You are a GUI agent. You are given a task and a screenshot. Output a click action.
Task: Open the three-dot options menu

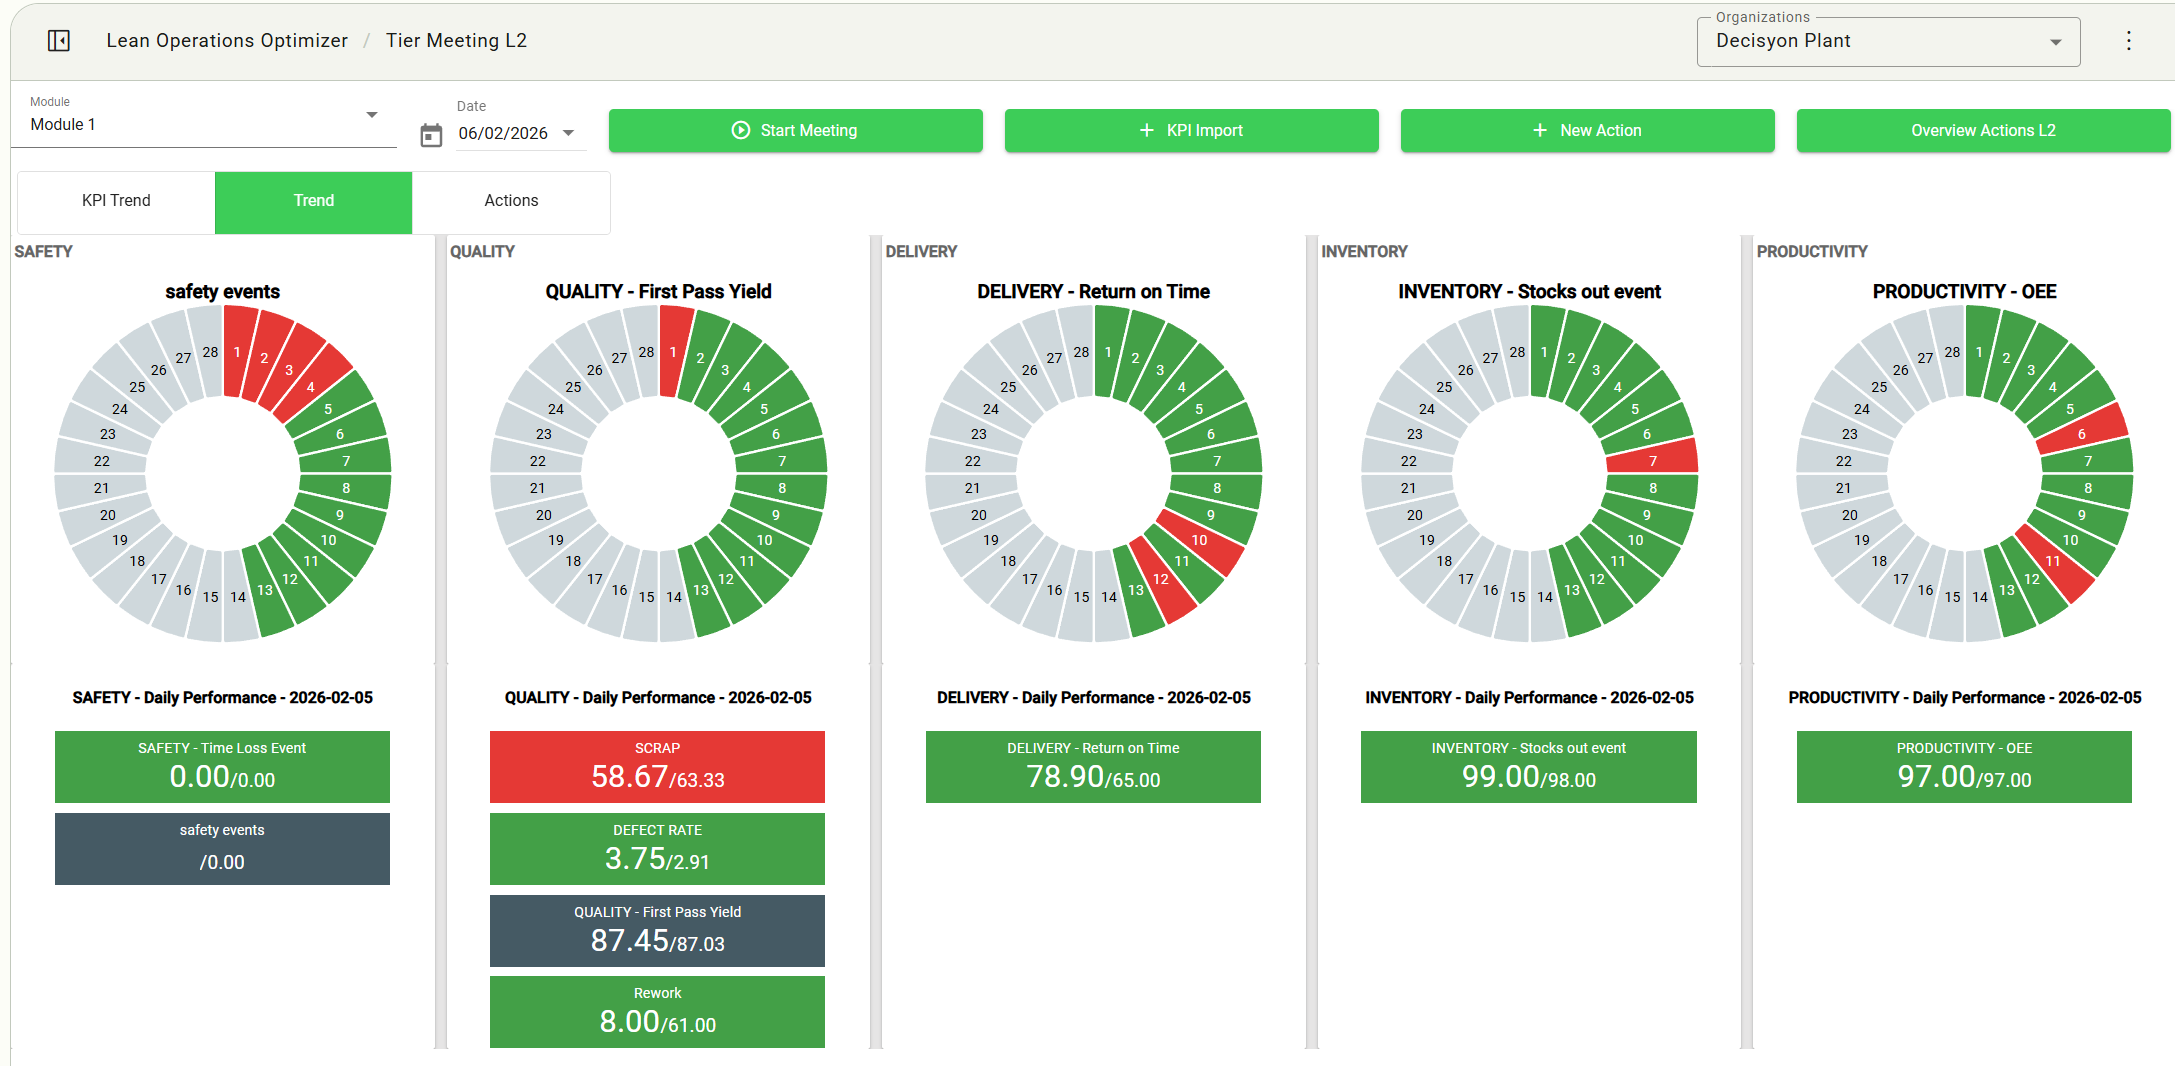tap(2128, 41)
